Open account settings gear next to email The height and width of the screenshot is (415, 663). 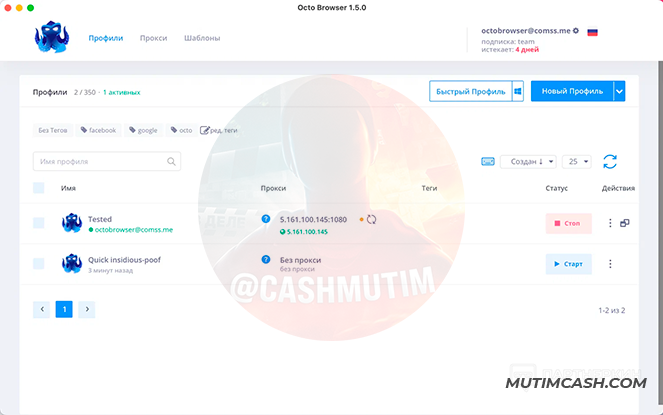[575, 30]
